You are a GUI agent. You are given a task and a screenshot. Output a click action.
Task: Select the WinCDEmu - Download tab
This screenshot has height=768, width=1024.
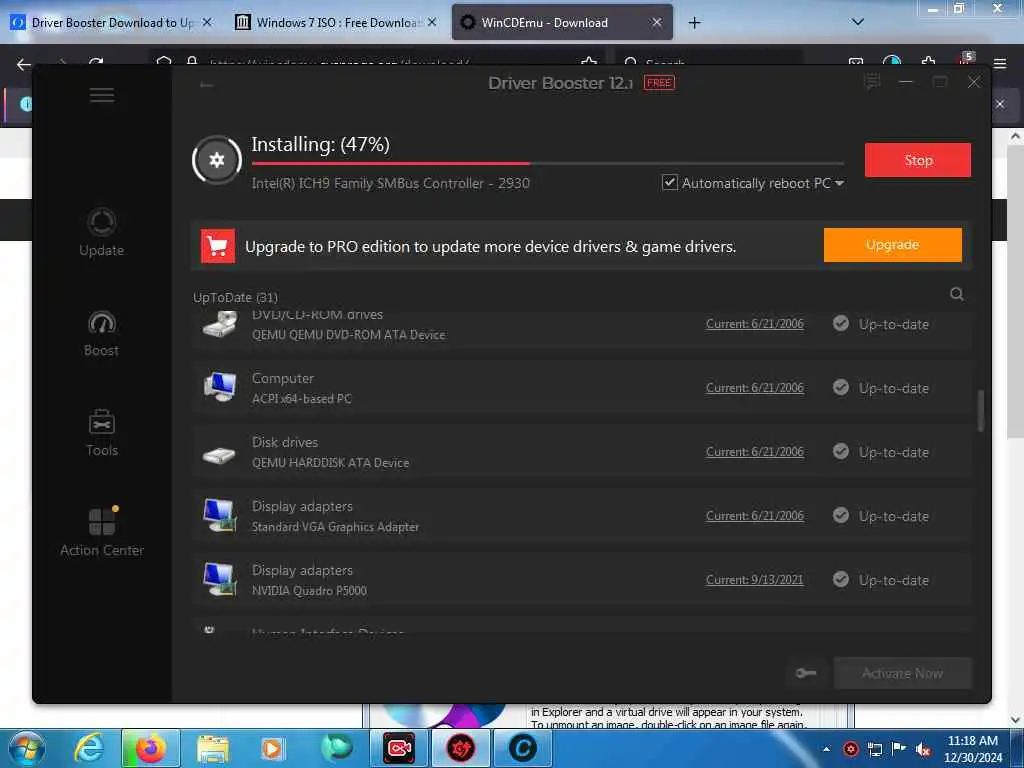[562, 22]
